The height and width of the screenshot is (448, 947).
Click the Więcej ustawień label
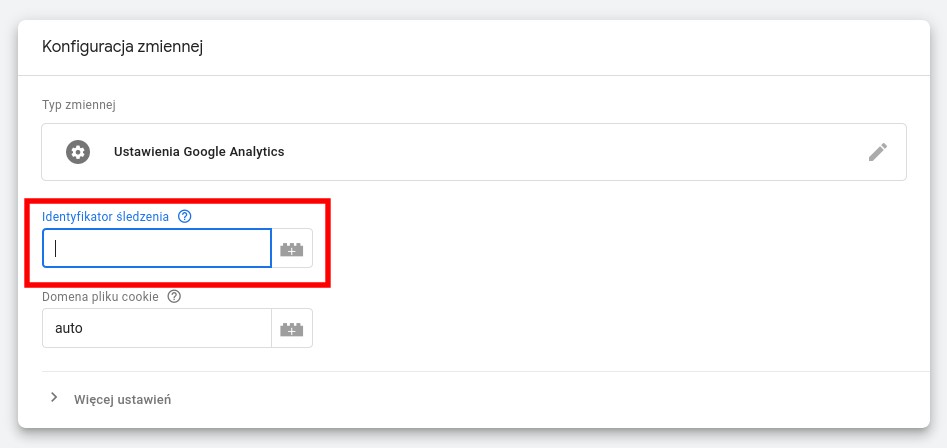pos(123,400)
